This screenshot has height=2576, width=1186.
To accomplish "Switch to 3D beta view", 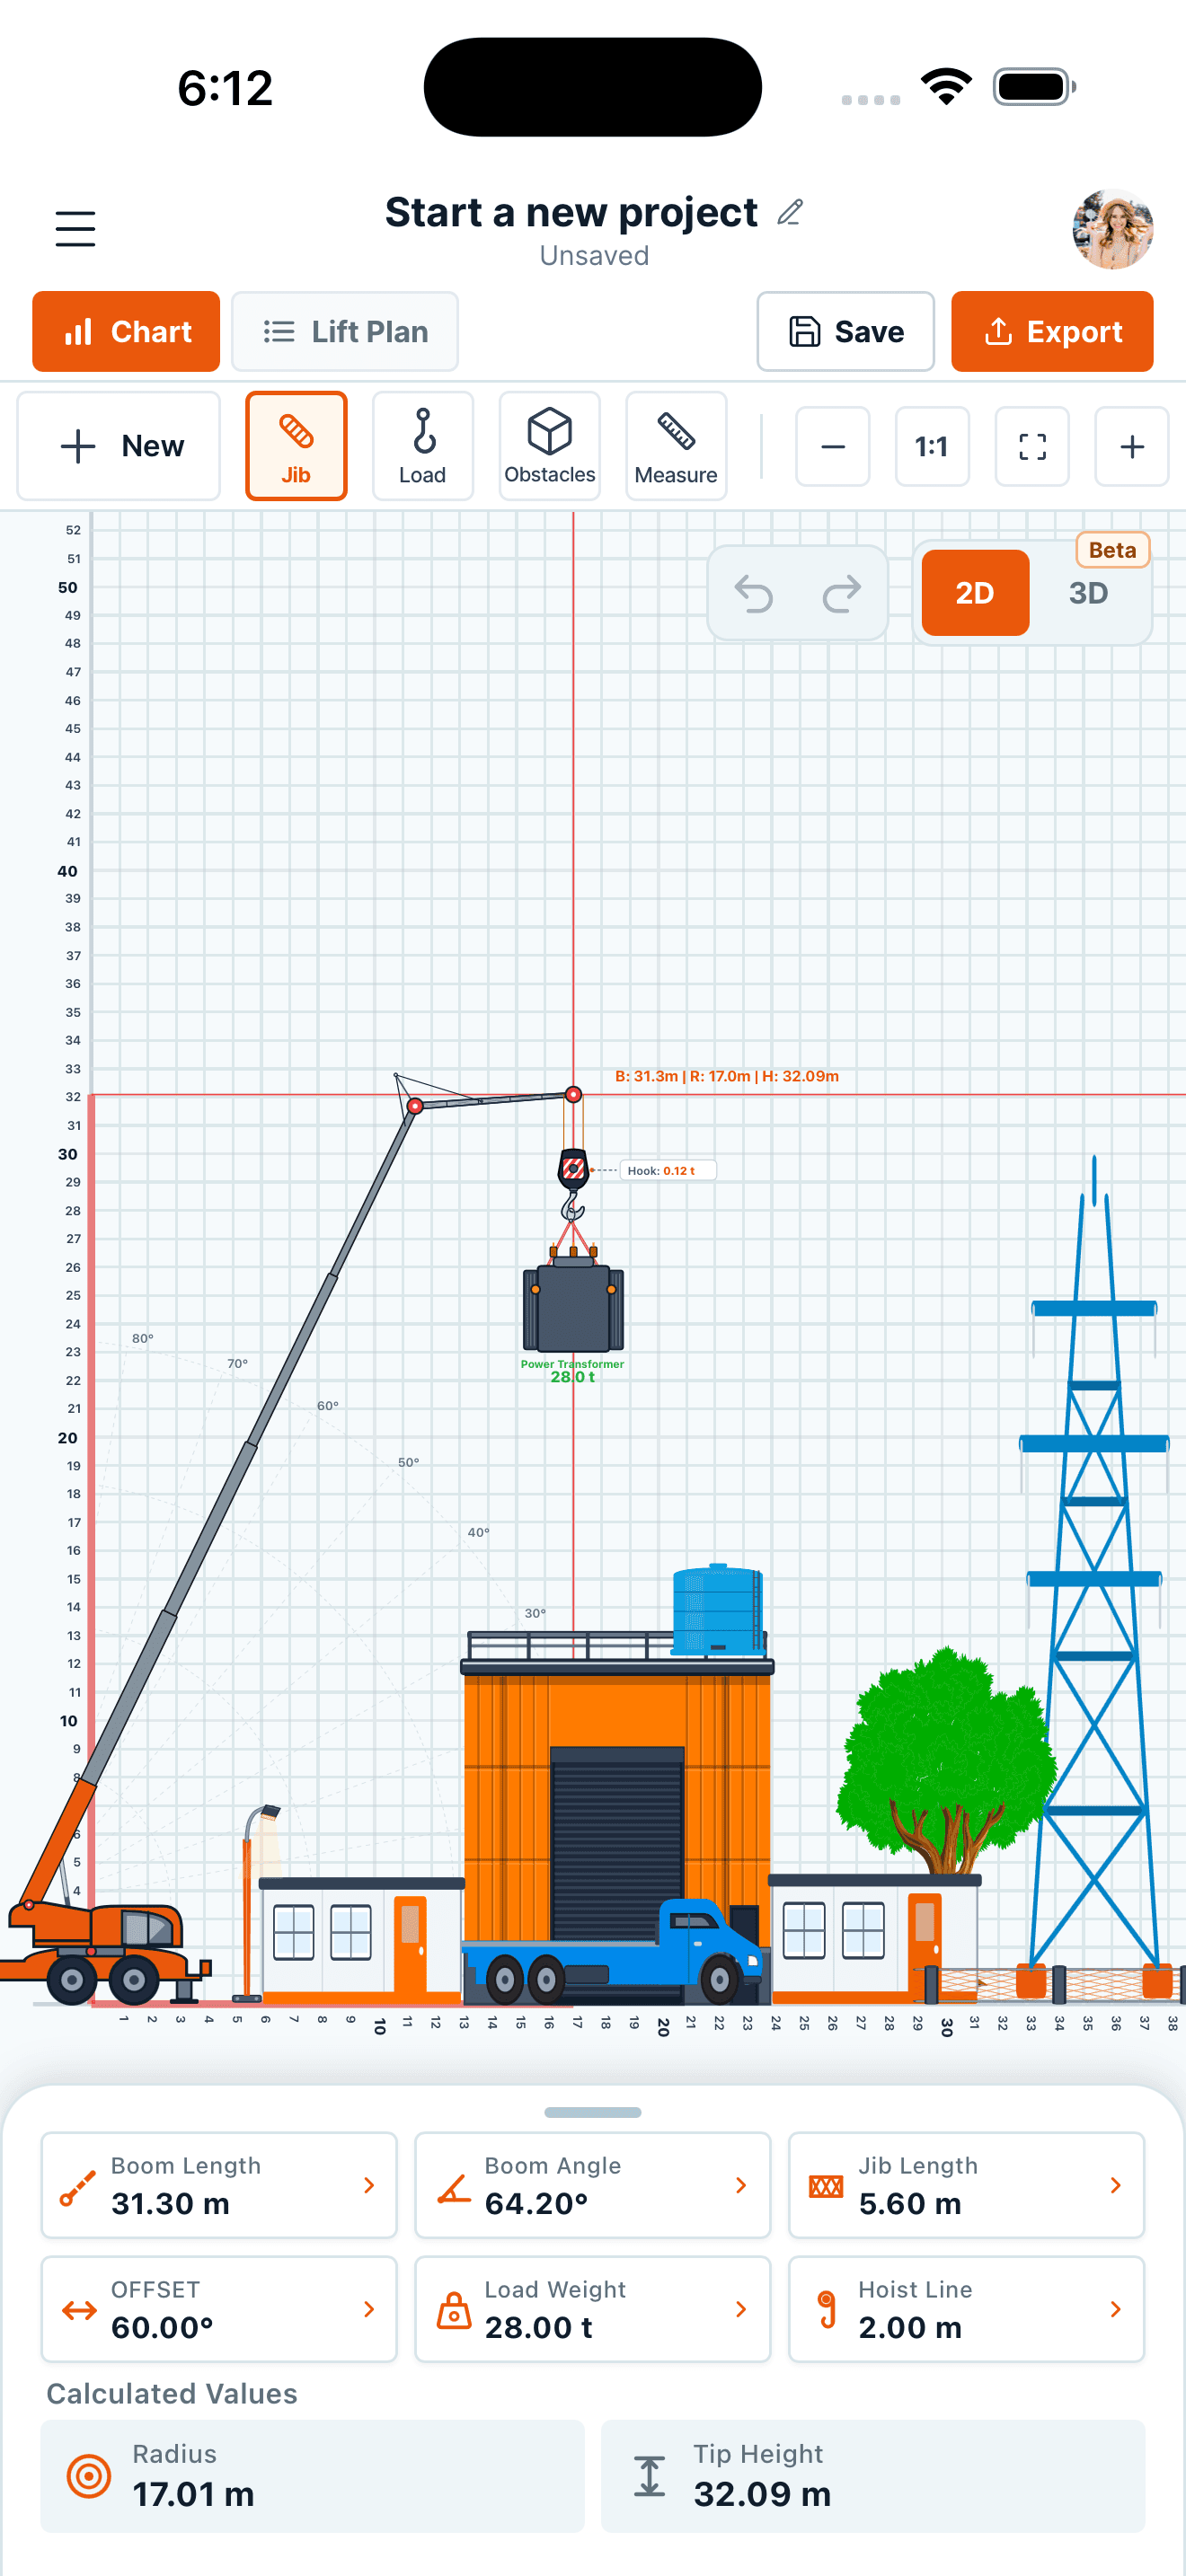I will 1088,593.
